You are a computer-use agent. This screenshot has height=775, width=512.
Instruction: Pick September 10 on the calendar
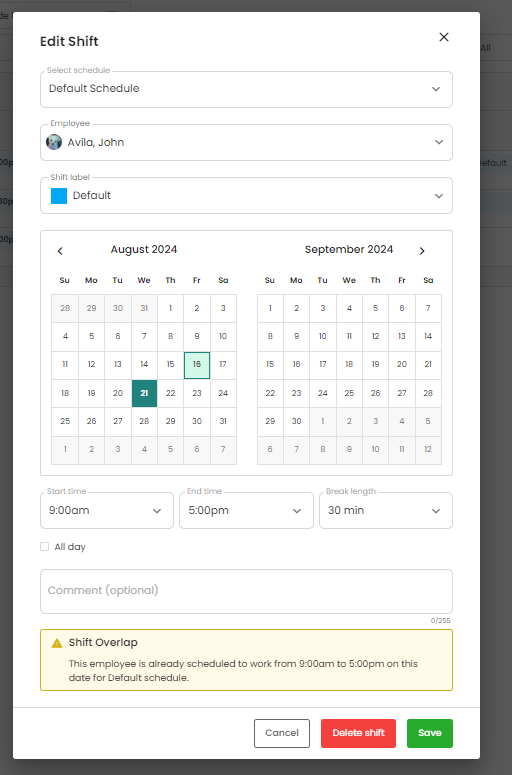(323, 337)
